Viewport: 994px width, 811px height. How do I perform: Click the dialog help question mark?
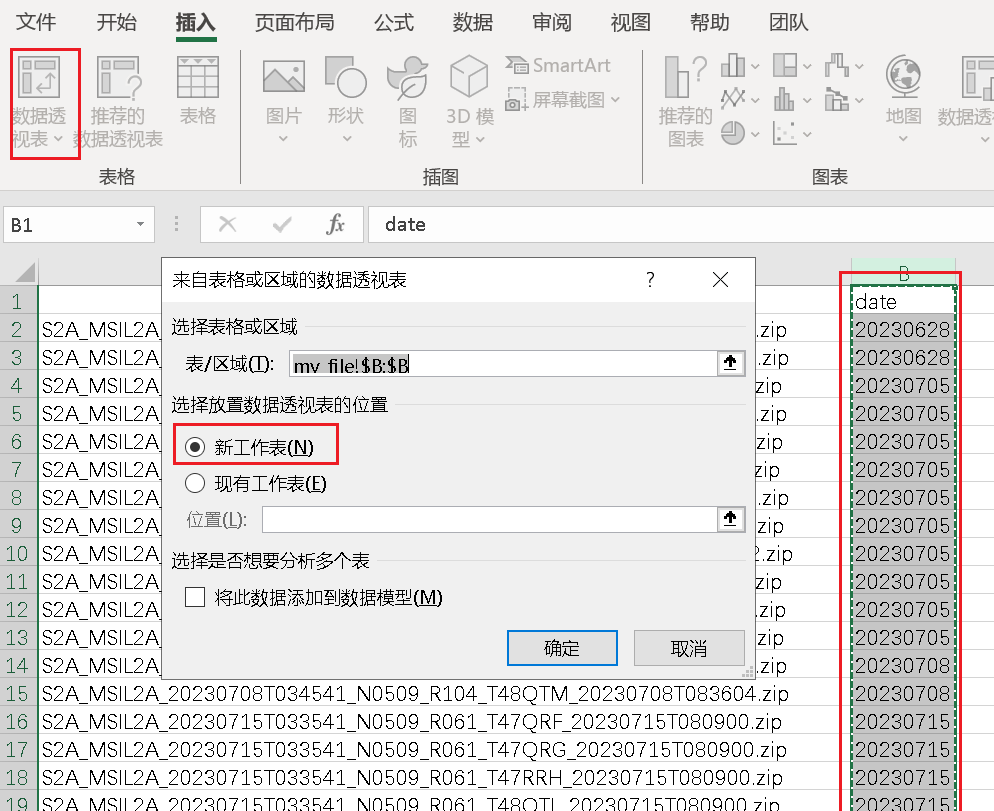click(650, 280)
